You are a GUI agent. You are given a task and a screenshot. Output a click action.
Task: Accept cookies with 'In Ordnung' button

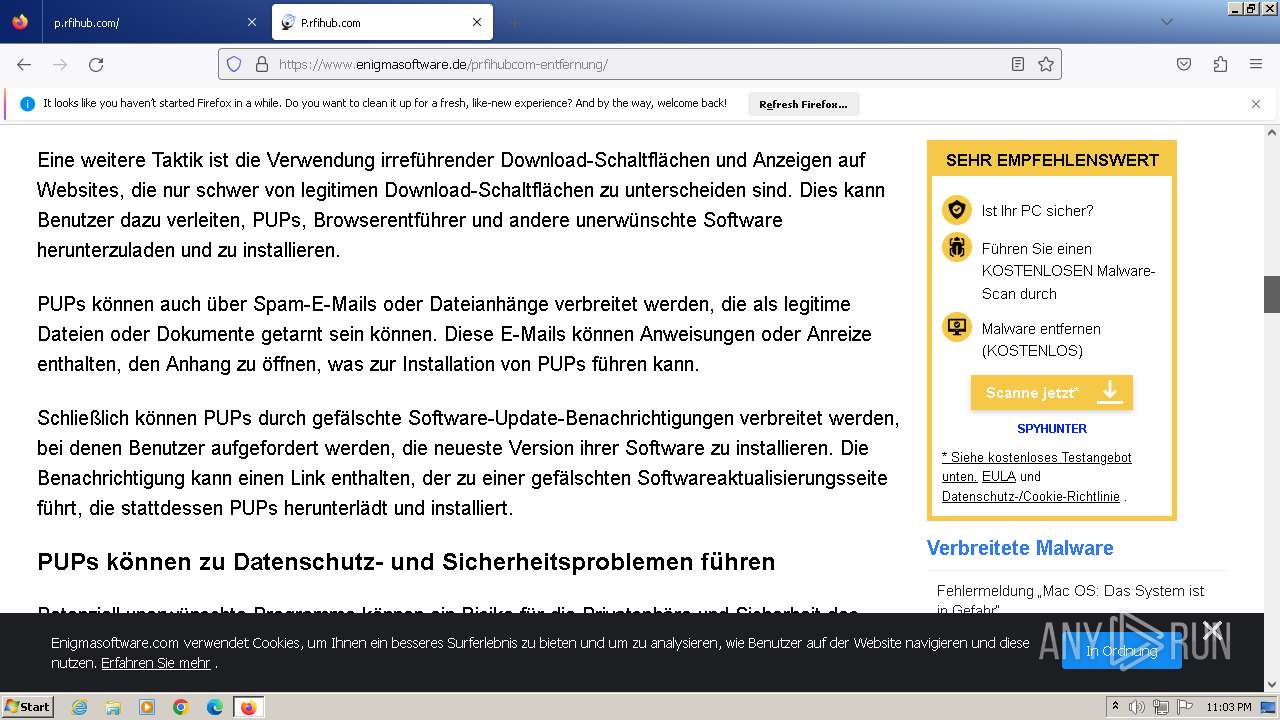(1122, 651)
